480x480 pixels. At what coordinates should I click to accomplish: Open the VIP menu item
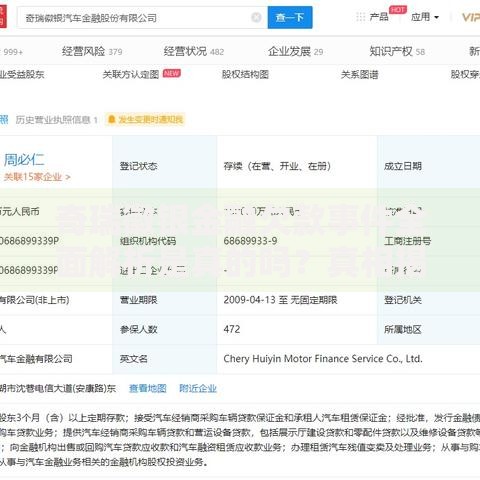(471, 17)
